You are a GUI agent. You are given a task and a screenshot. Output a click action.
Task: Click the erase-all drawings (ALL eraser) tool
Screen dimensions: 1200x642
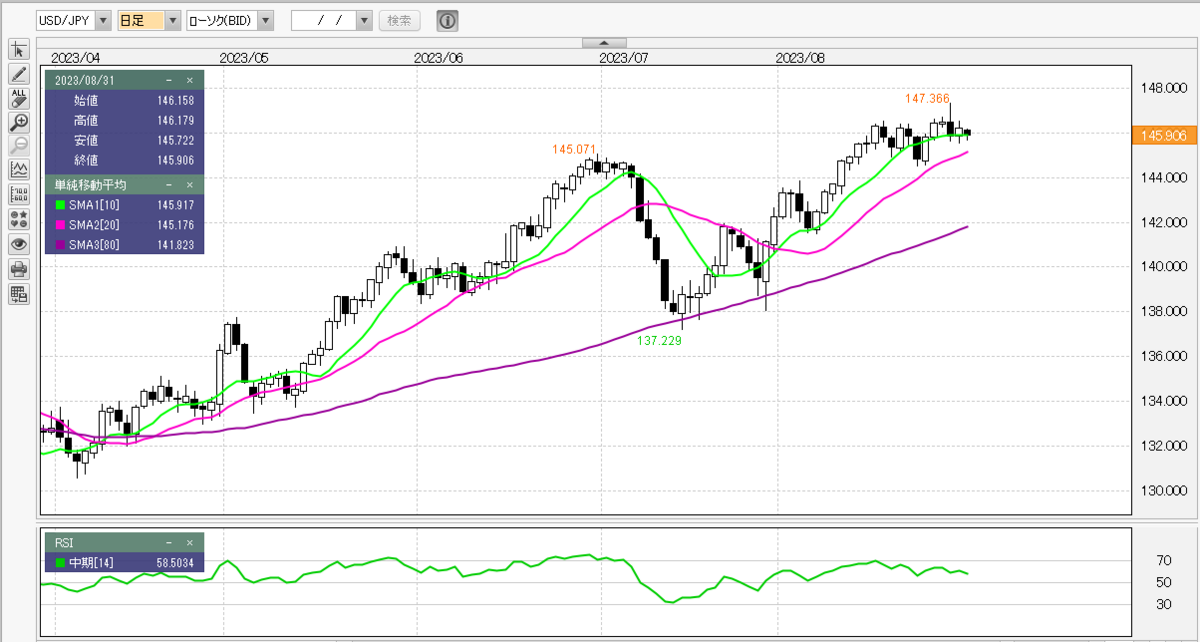coord(19,98)
